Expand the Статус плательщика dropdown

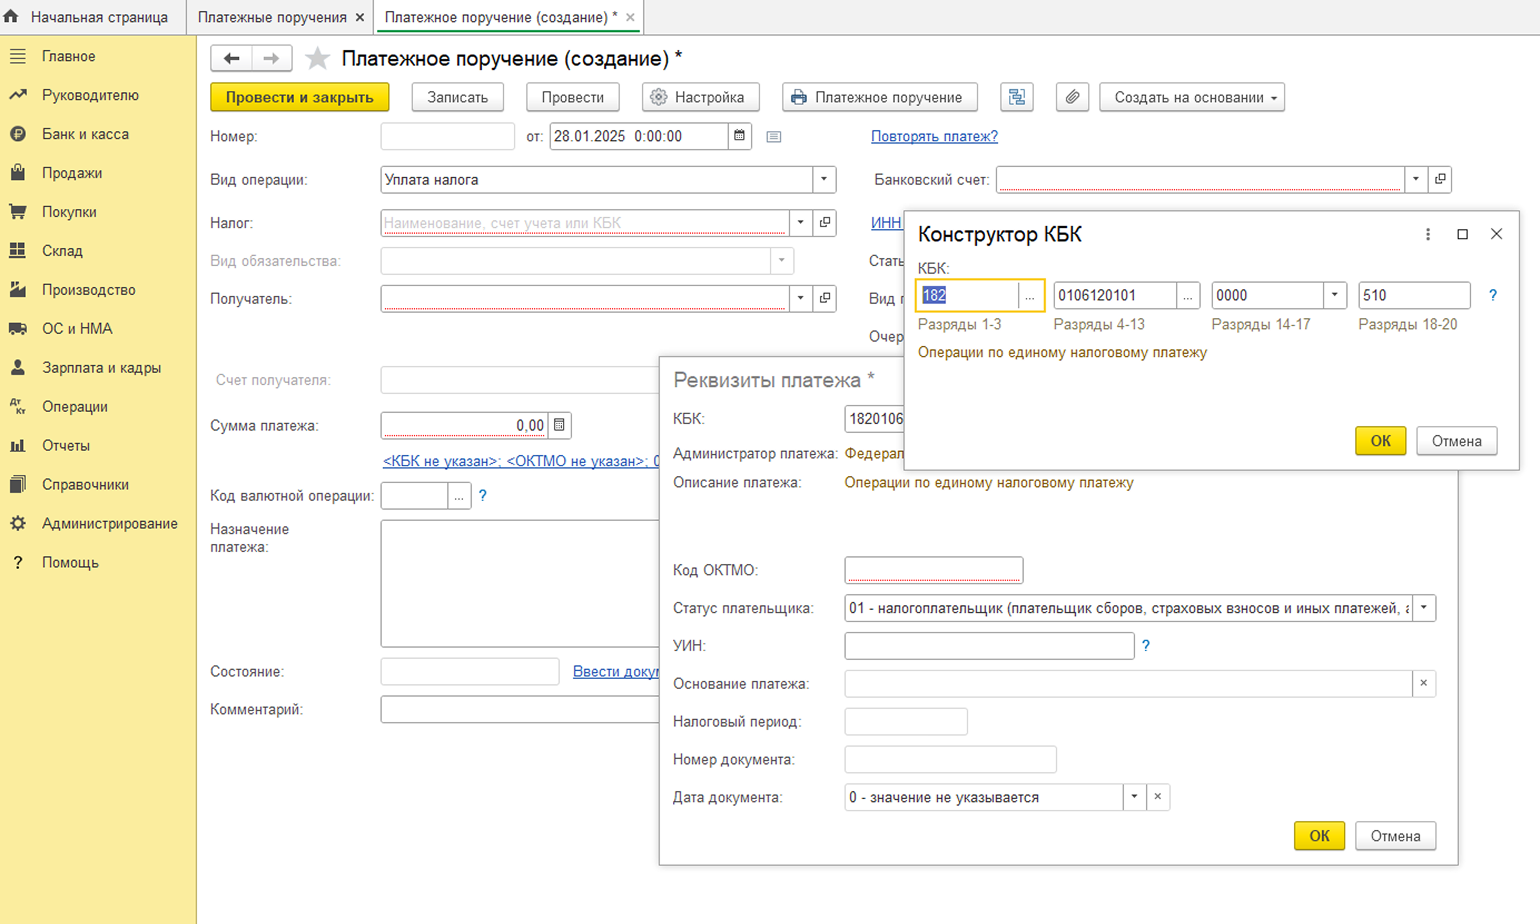1424,608
